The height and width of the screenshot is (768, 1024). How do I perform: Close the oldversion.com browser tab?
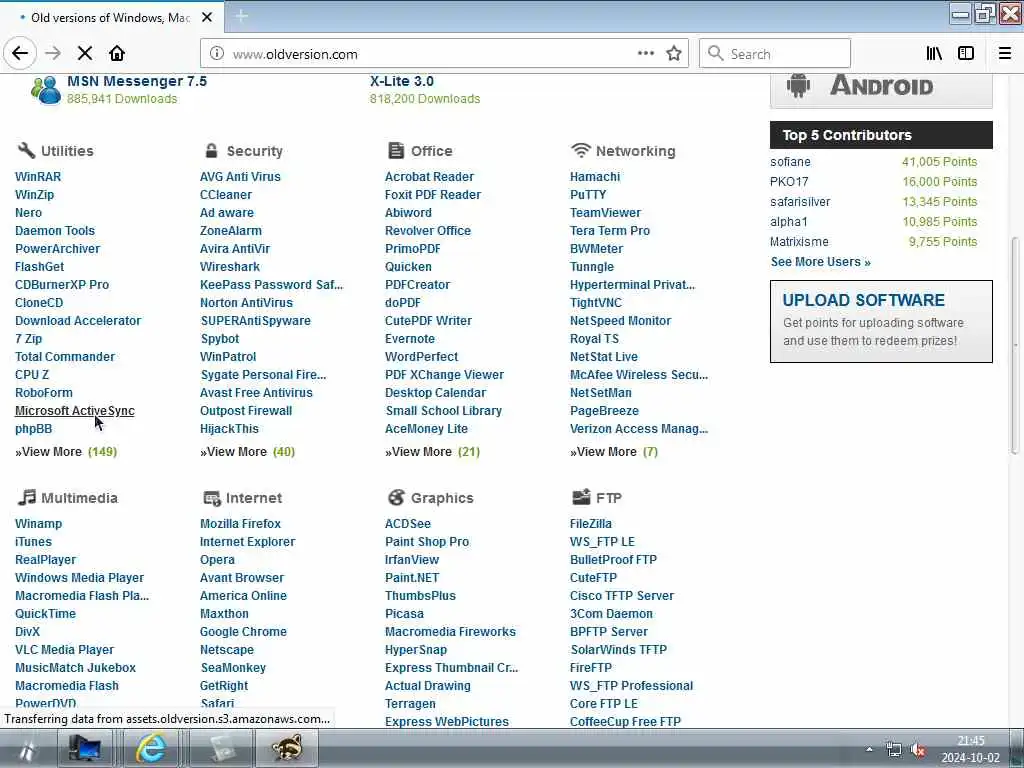(207, 18)
